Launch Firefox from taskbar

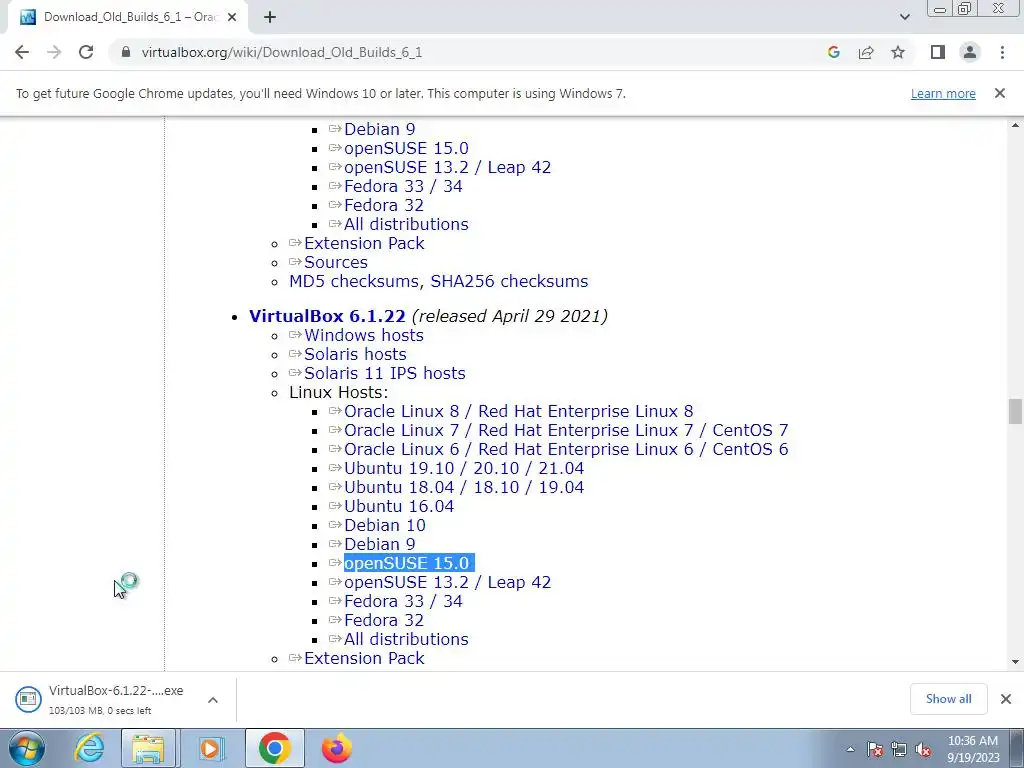(x=336, y=748)
